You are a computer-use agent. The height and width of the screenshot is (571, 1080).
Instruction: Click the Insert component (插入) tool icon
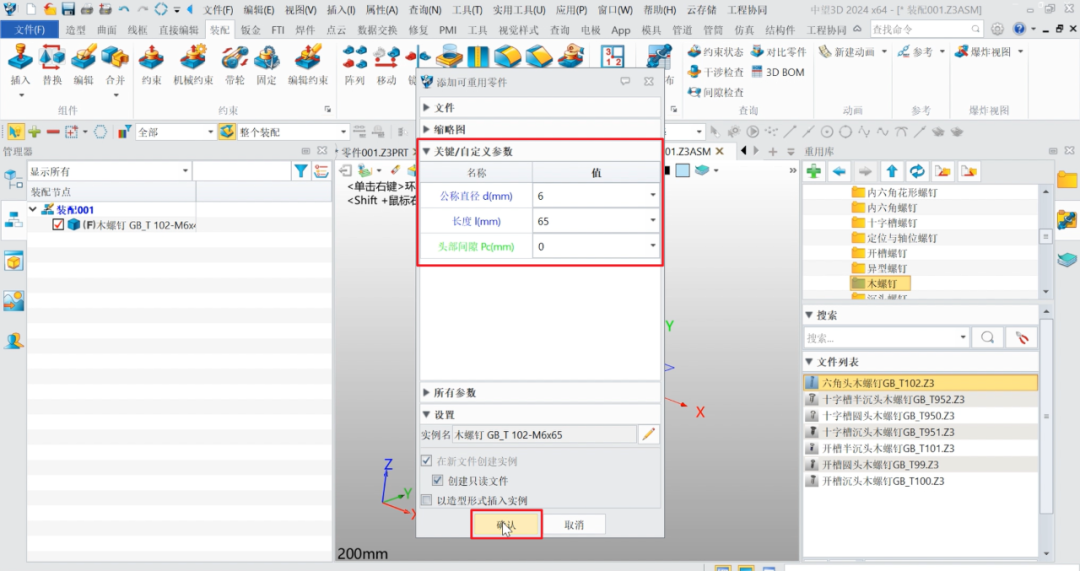pyautogui.click(x=20, y=57)
